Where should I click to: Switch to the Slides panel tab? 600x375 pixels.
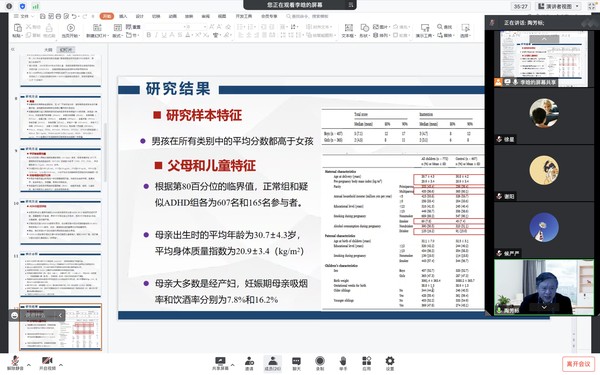(65, 50)
